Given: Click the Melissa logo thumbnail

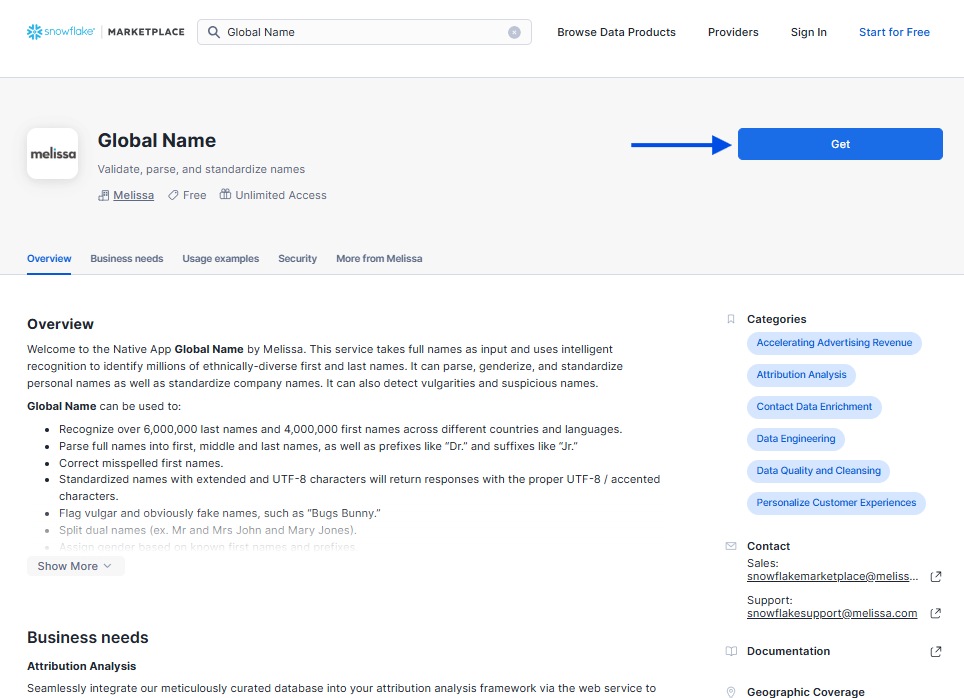Looking at the screenshot, I should [x=52, y=153].
